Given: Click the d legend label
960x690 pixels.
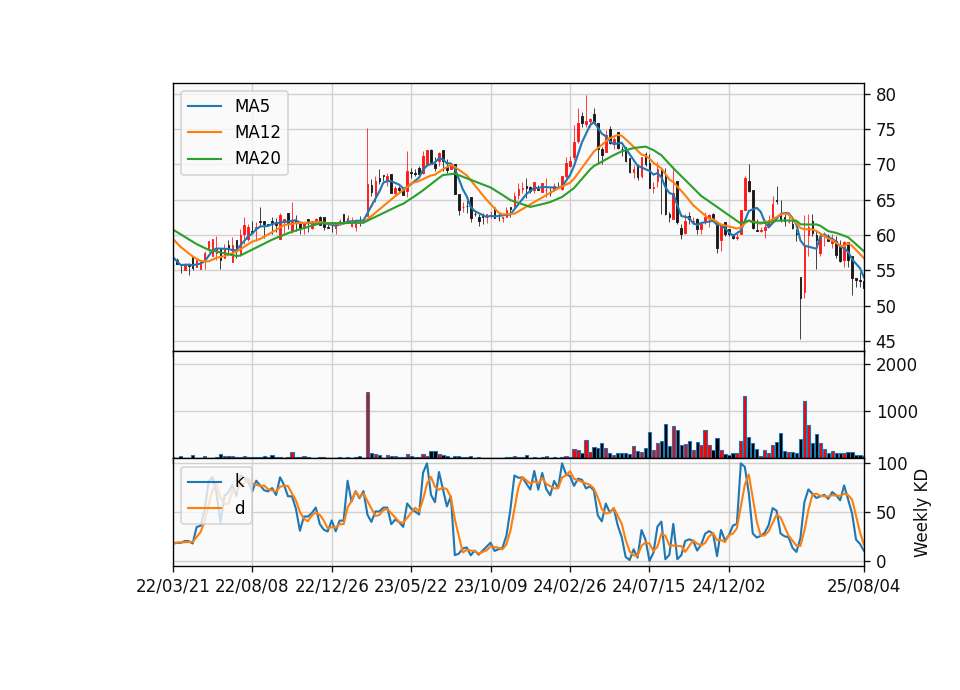Looking at the screenshot, I should click(240, 508).
